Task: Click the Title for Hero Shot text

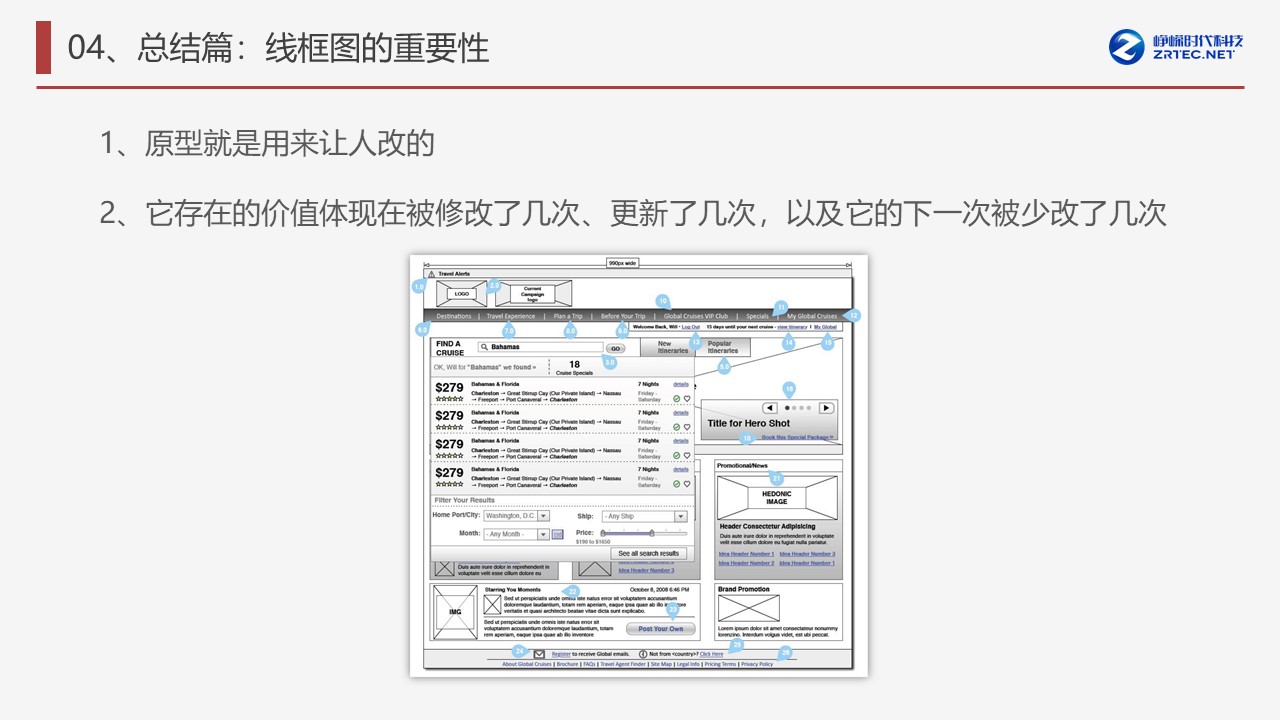Action: point(748,423)
